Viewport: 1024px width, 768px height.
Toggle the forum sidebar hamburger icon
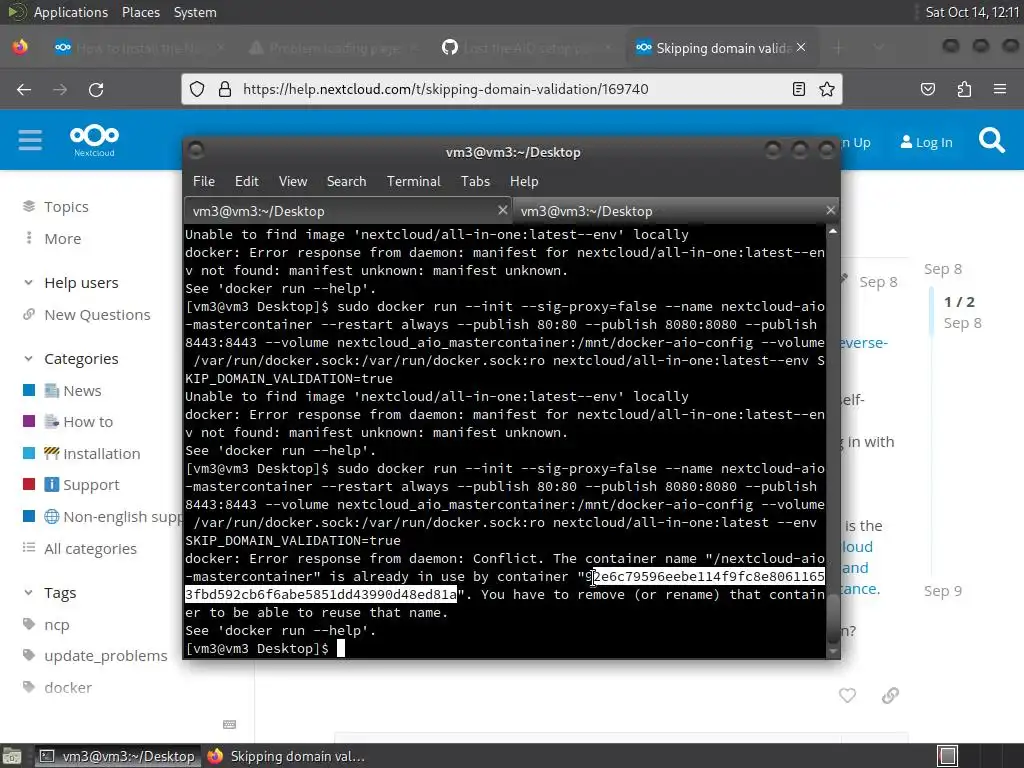point(30,140)
